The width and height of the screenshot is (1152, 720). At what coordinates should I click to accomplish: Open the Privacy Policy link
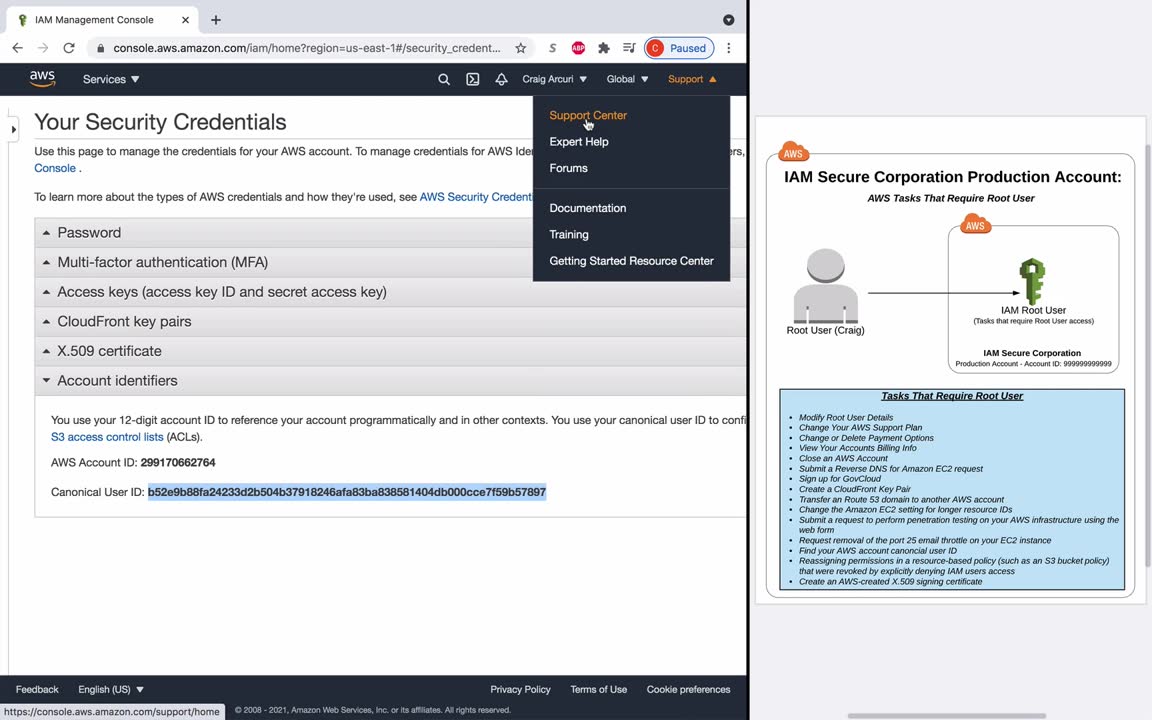click(x=520, y=689)
